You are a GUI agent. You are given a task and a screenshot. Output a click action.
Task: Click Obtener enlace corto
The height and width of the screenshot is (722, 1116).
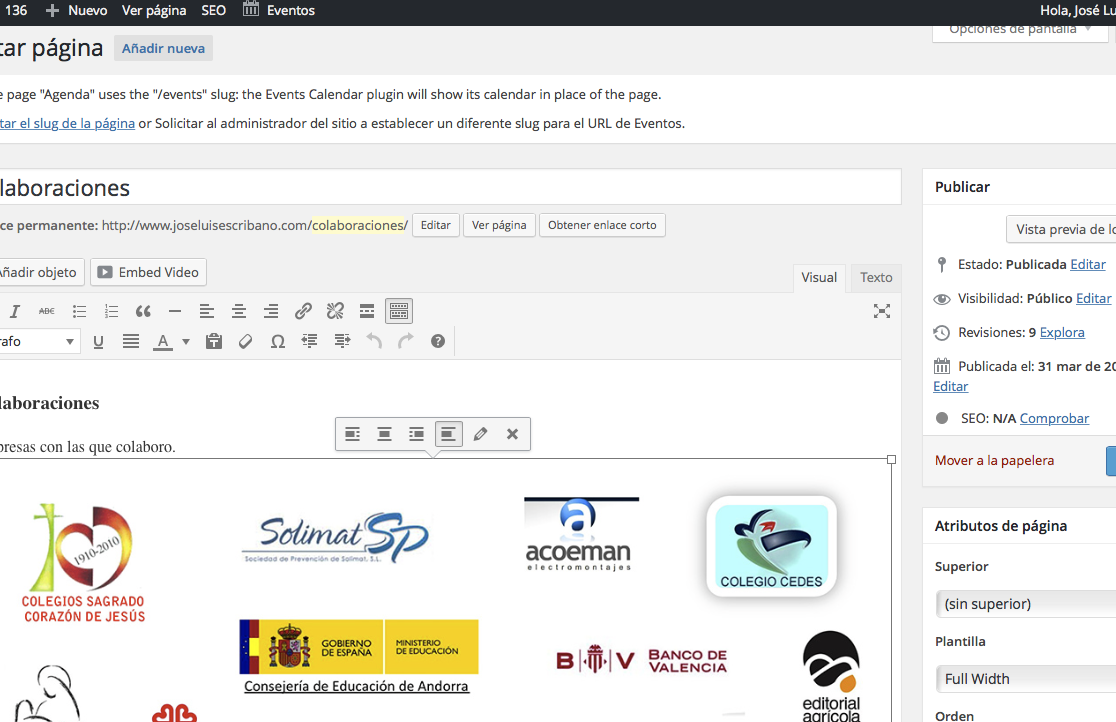pyautogui.click(x=602, y=225)
